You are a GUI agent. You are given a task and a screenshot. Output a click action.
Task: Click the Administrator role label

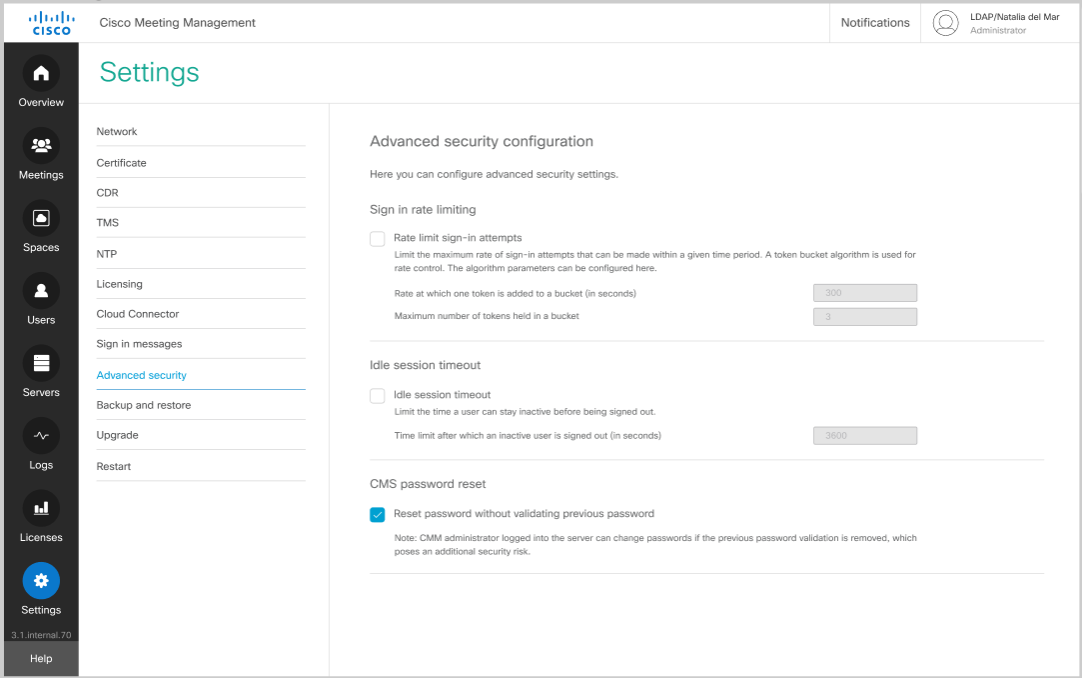pos(998,30)
